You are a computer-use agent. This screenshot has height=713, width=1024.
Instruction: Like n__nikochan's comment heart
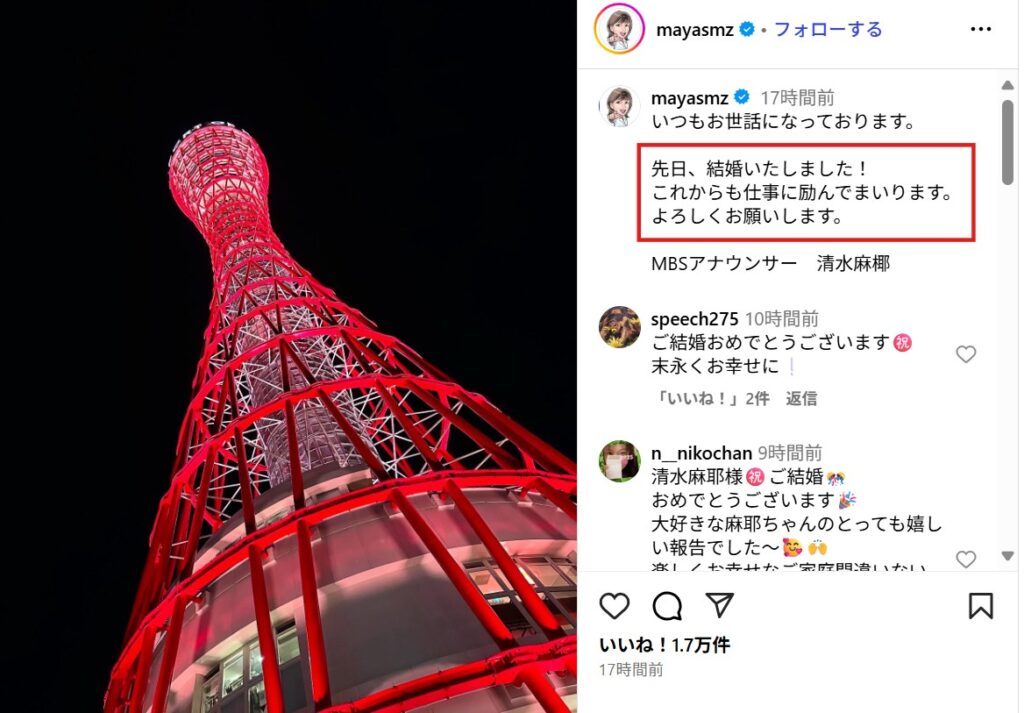click(x=966, y=559)
